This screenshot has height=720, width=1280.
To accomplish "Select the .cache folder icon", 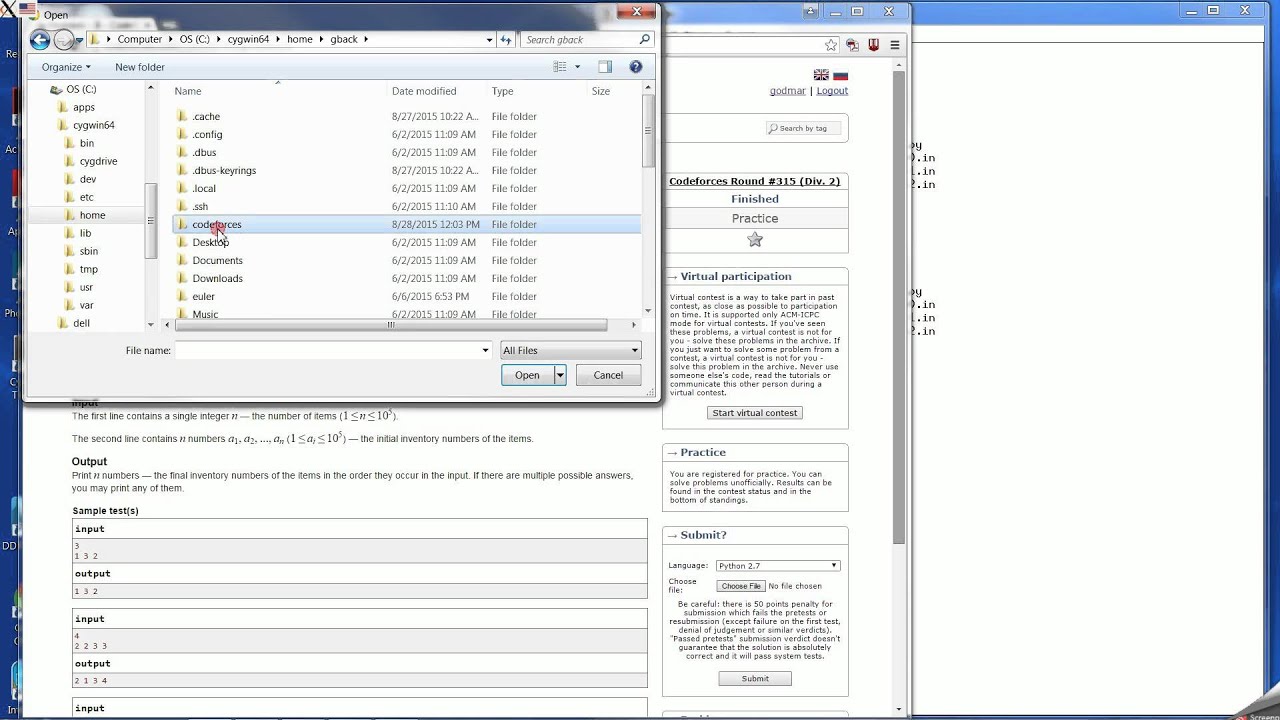I will click(182, 116).
